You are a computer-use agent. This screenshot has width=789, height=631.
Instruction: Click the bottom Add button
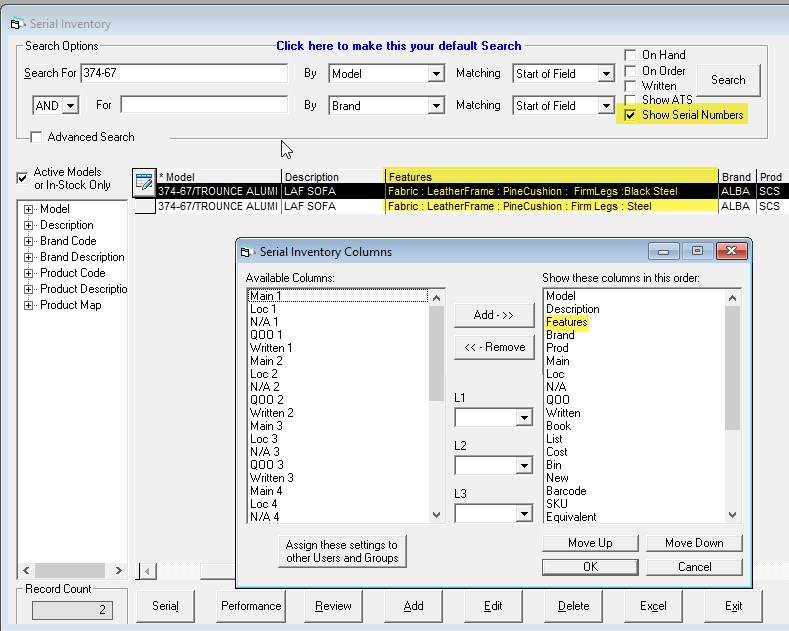click(413, 606)
